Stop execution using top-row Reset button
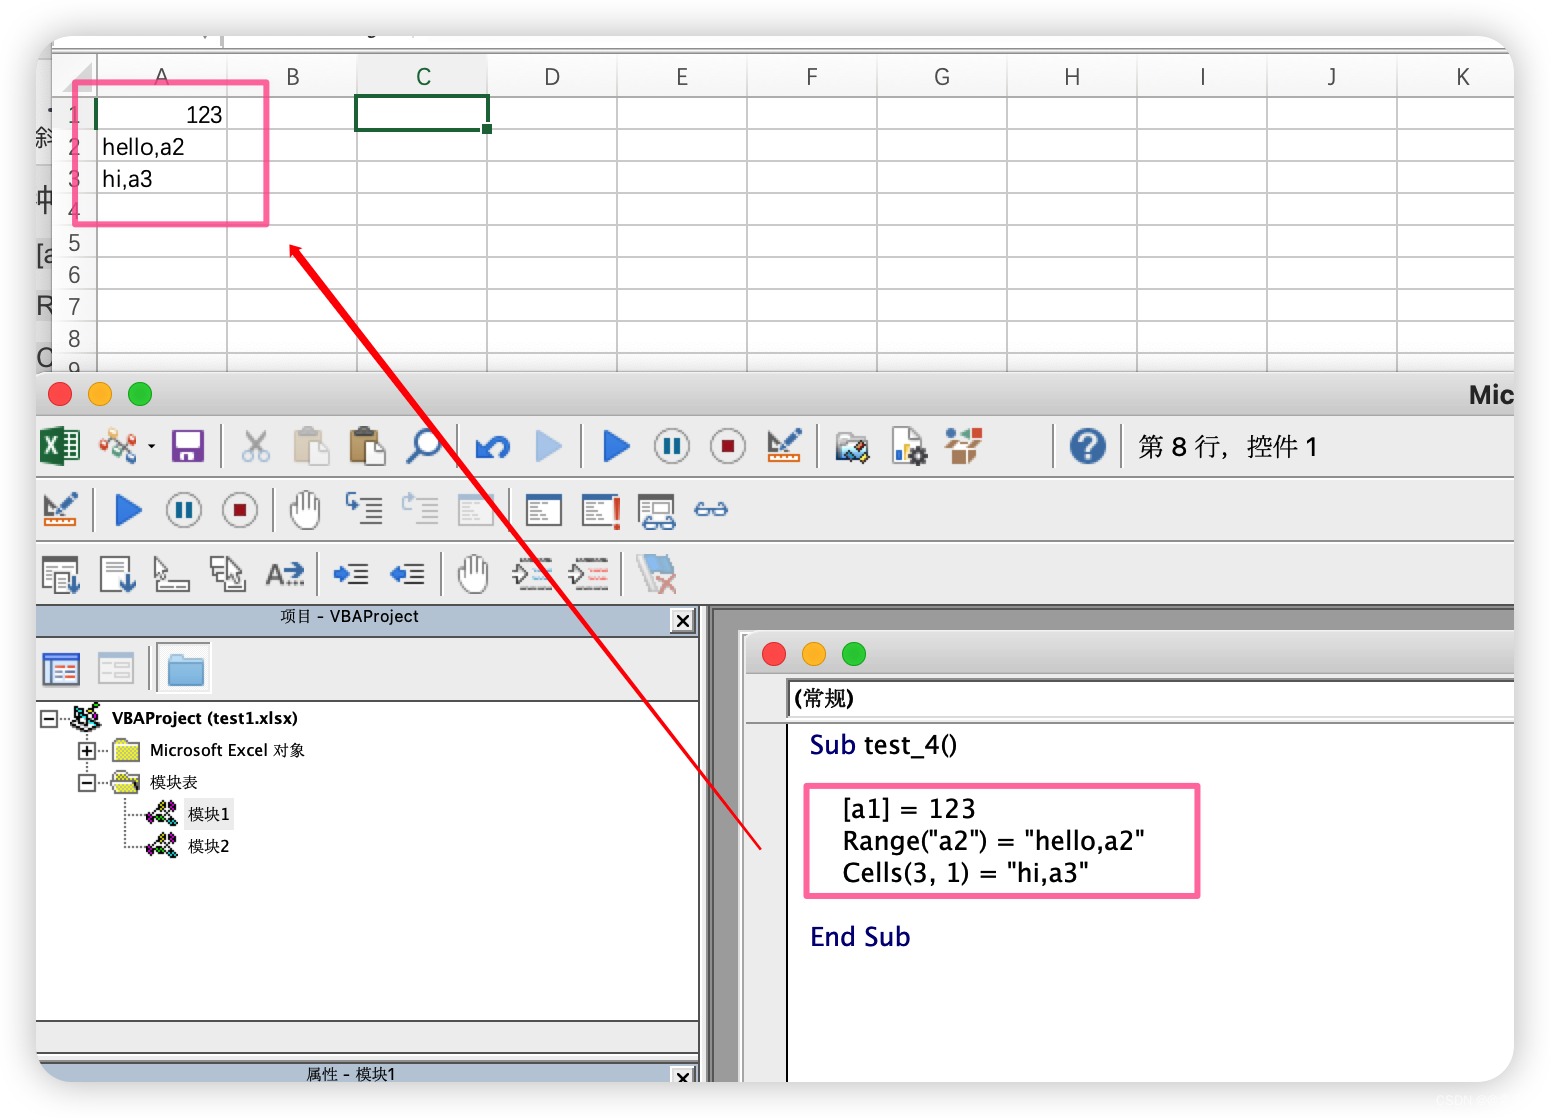This screenshot has height=1118, width=1550. (728, 446)
